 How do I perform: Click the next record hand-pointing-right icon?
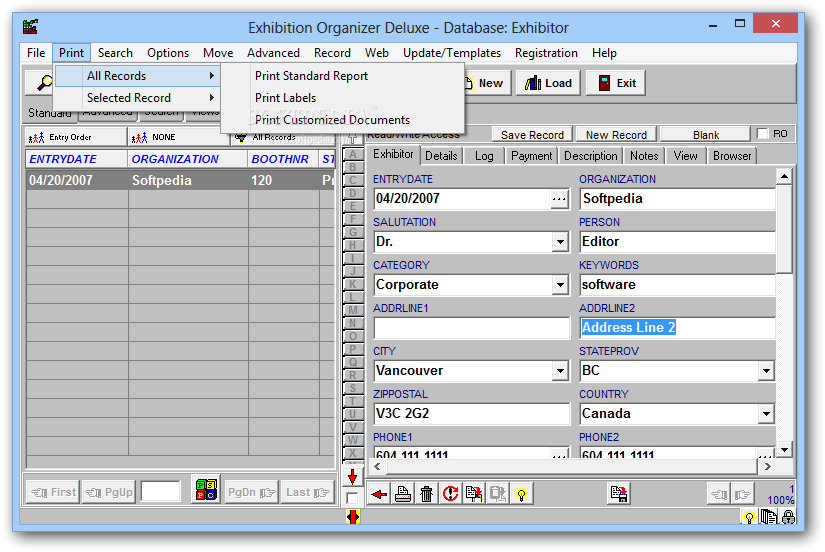tap(742, 494)
